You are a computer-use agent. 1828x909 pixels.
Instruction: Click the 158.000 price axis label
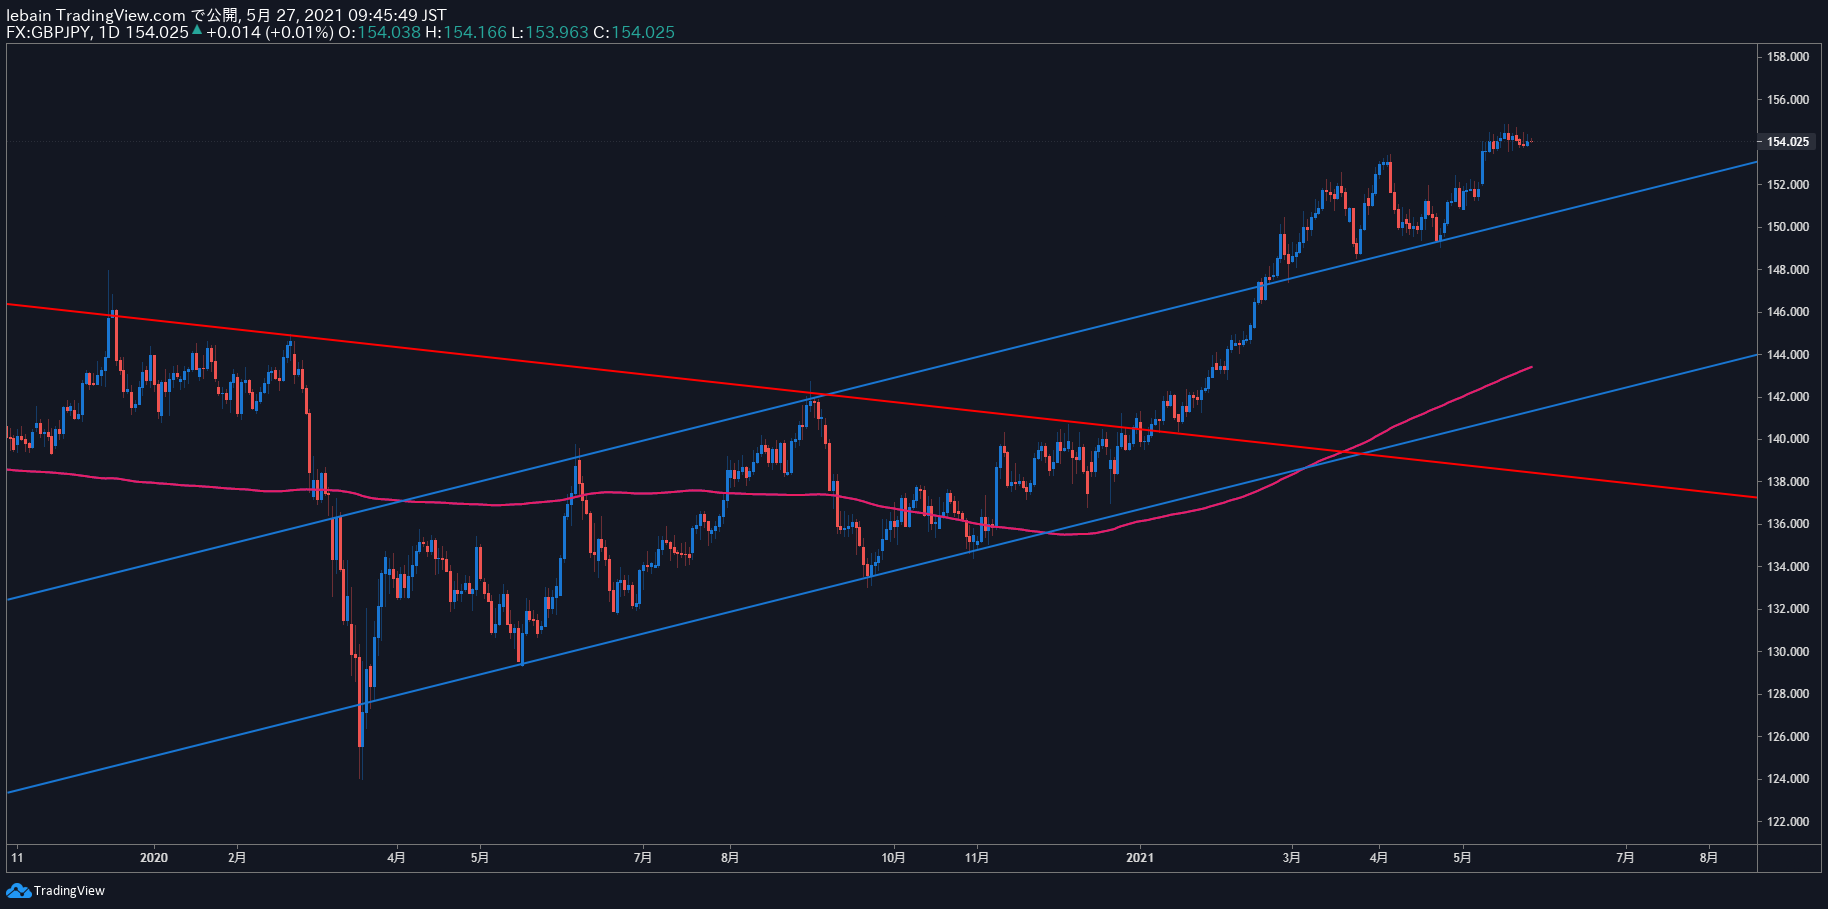[1788, 57]
